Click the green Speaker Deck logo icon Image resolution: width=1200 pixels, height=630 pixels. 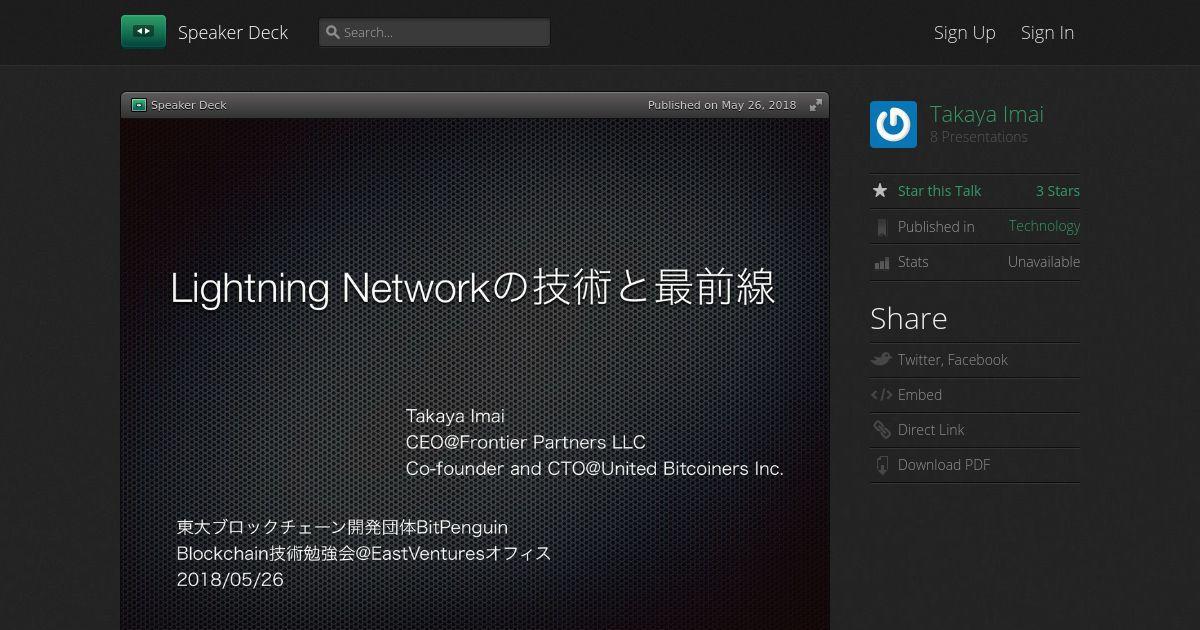click(143, 32)
